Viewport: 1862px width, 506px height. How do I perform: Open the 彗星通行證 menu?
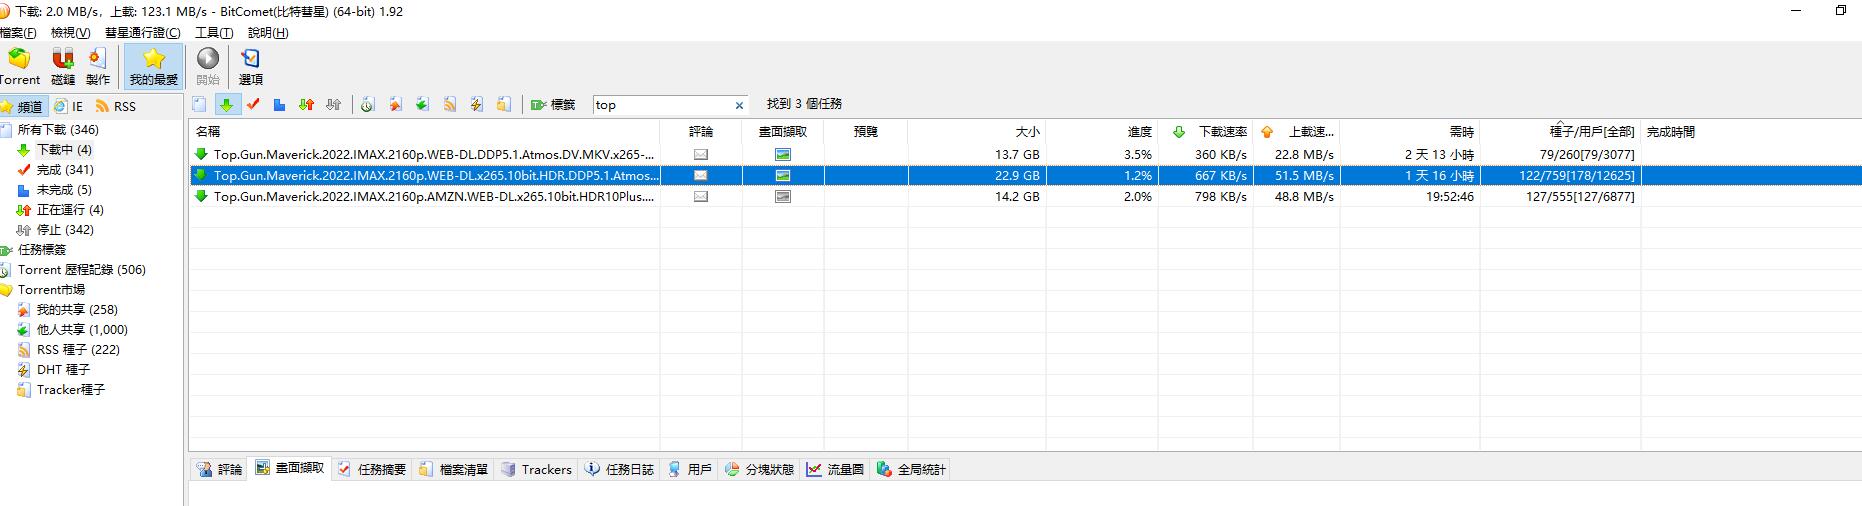[x=143, y=32]
